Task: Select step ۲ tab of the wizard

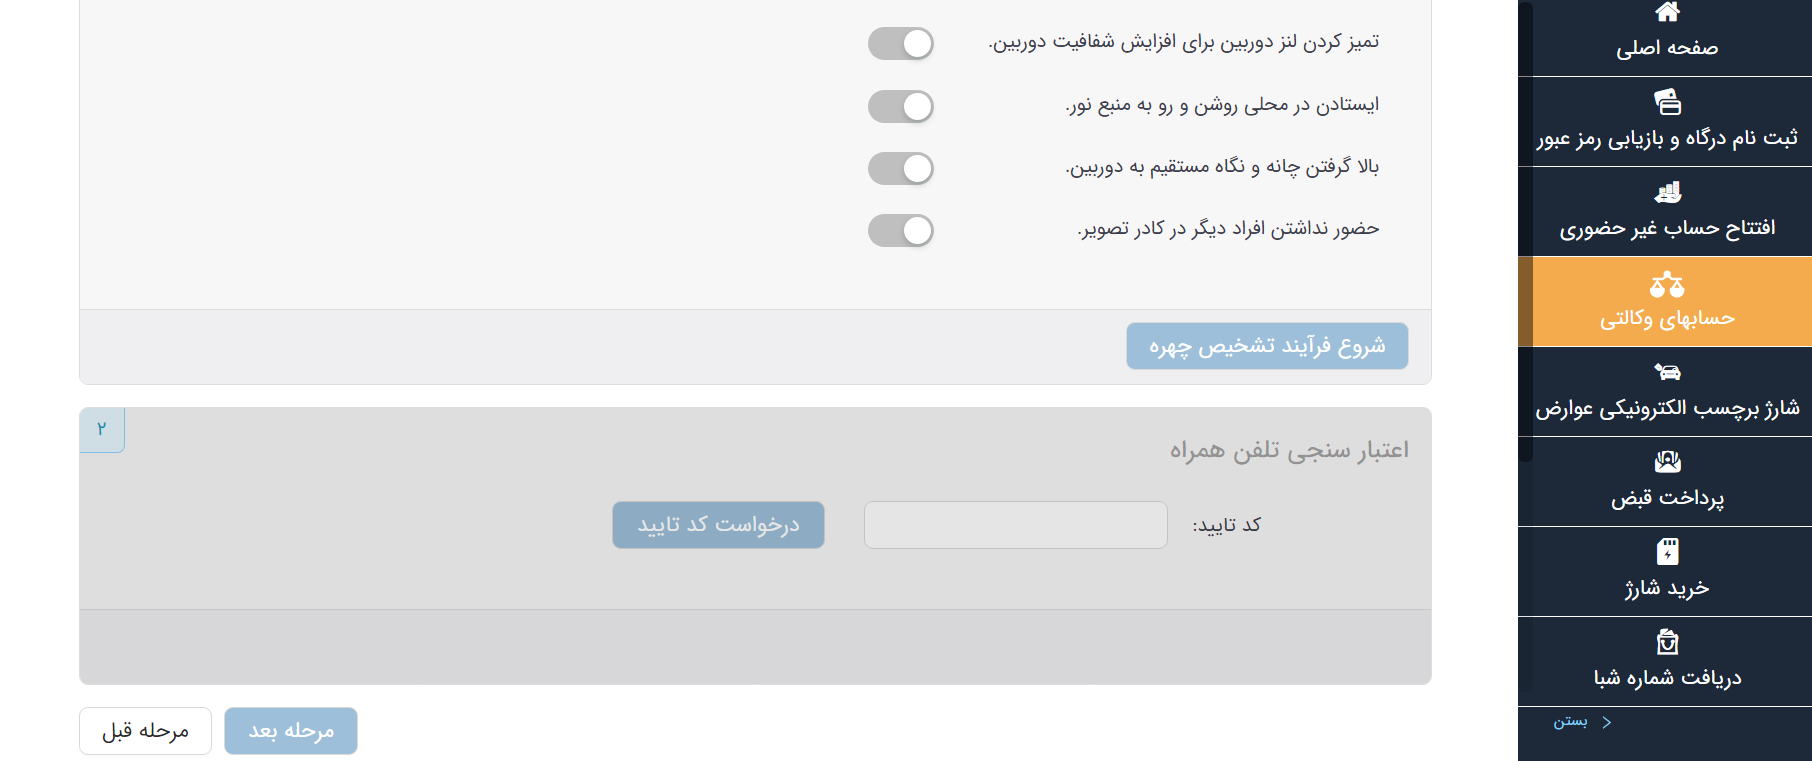Action: 101,429
